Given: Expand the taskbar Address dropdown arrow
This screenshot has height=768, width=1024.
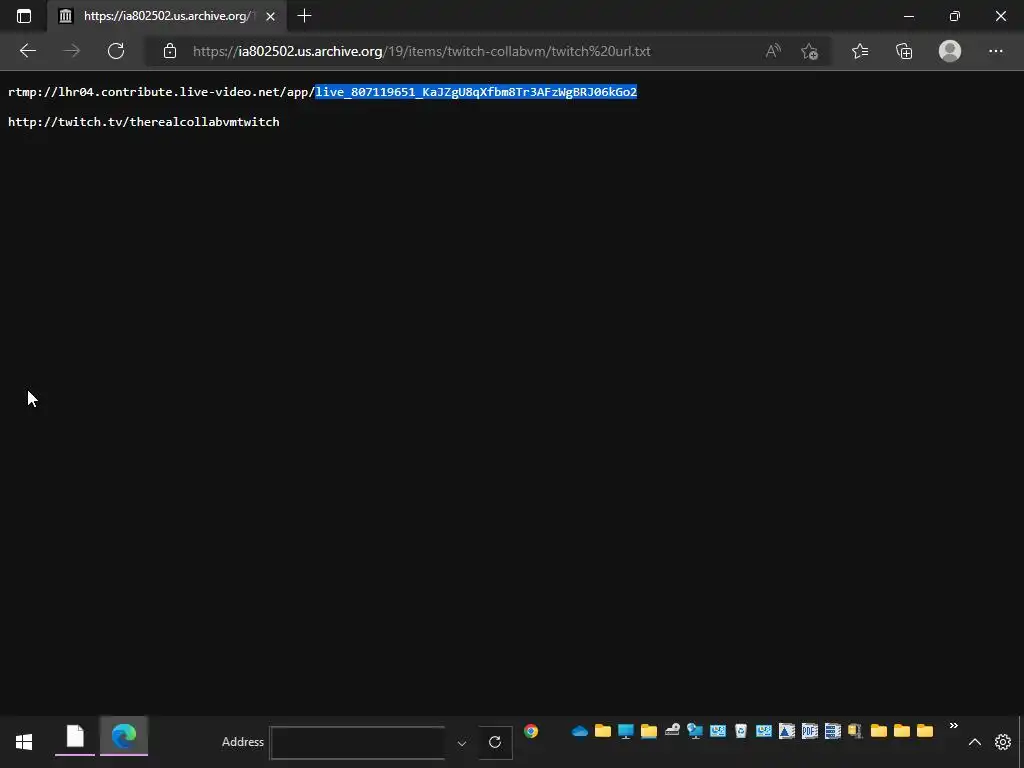Looking at the screenshot, I should (x=462, y=743).
